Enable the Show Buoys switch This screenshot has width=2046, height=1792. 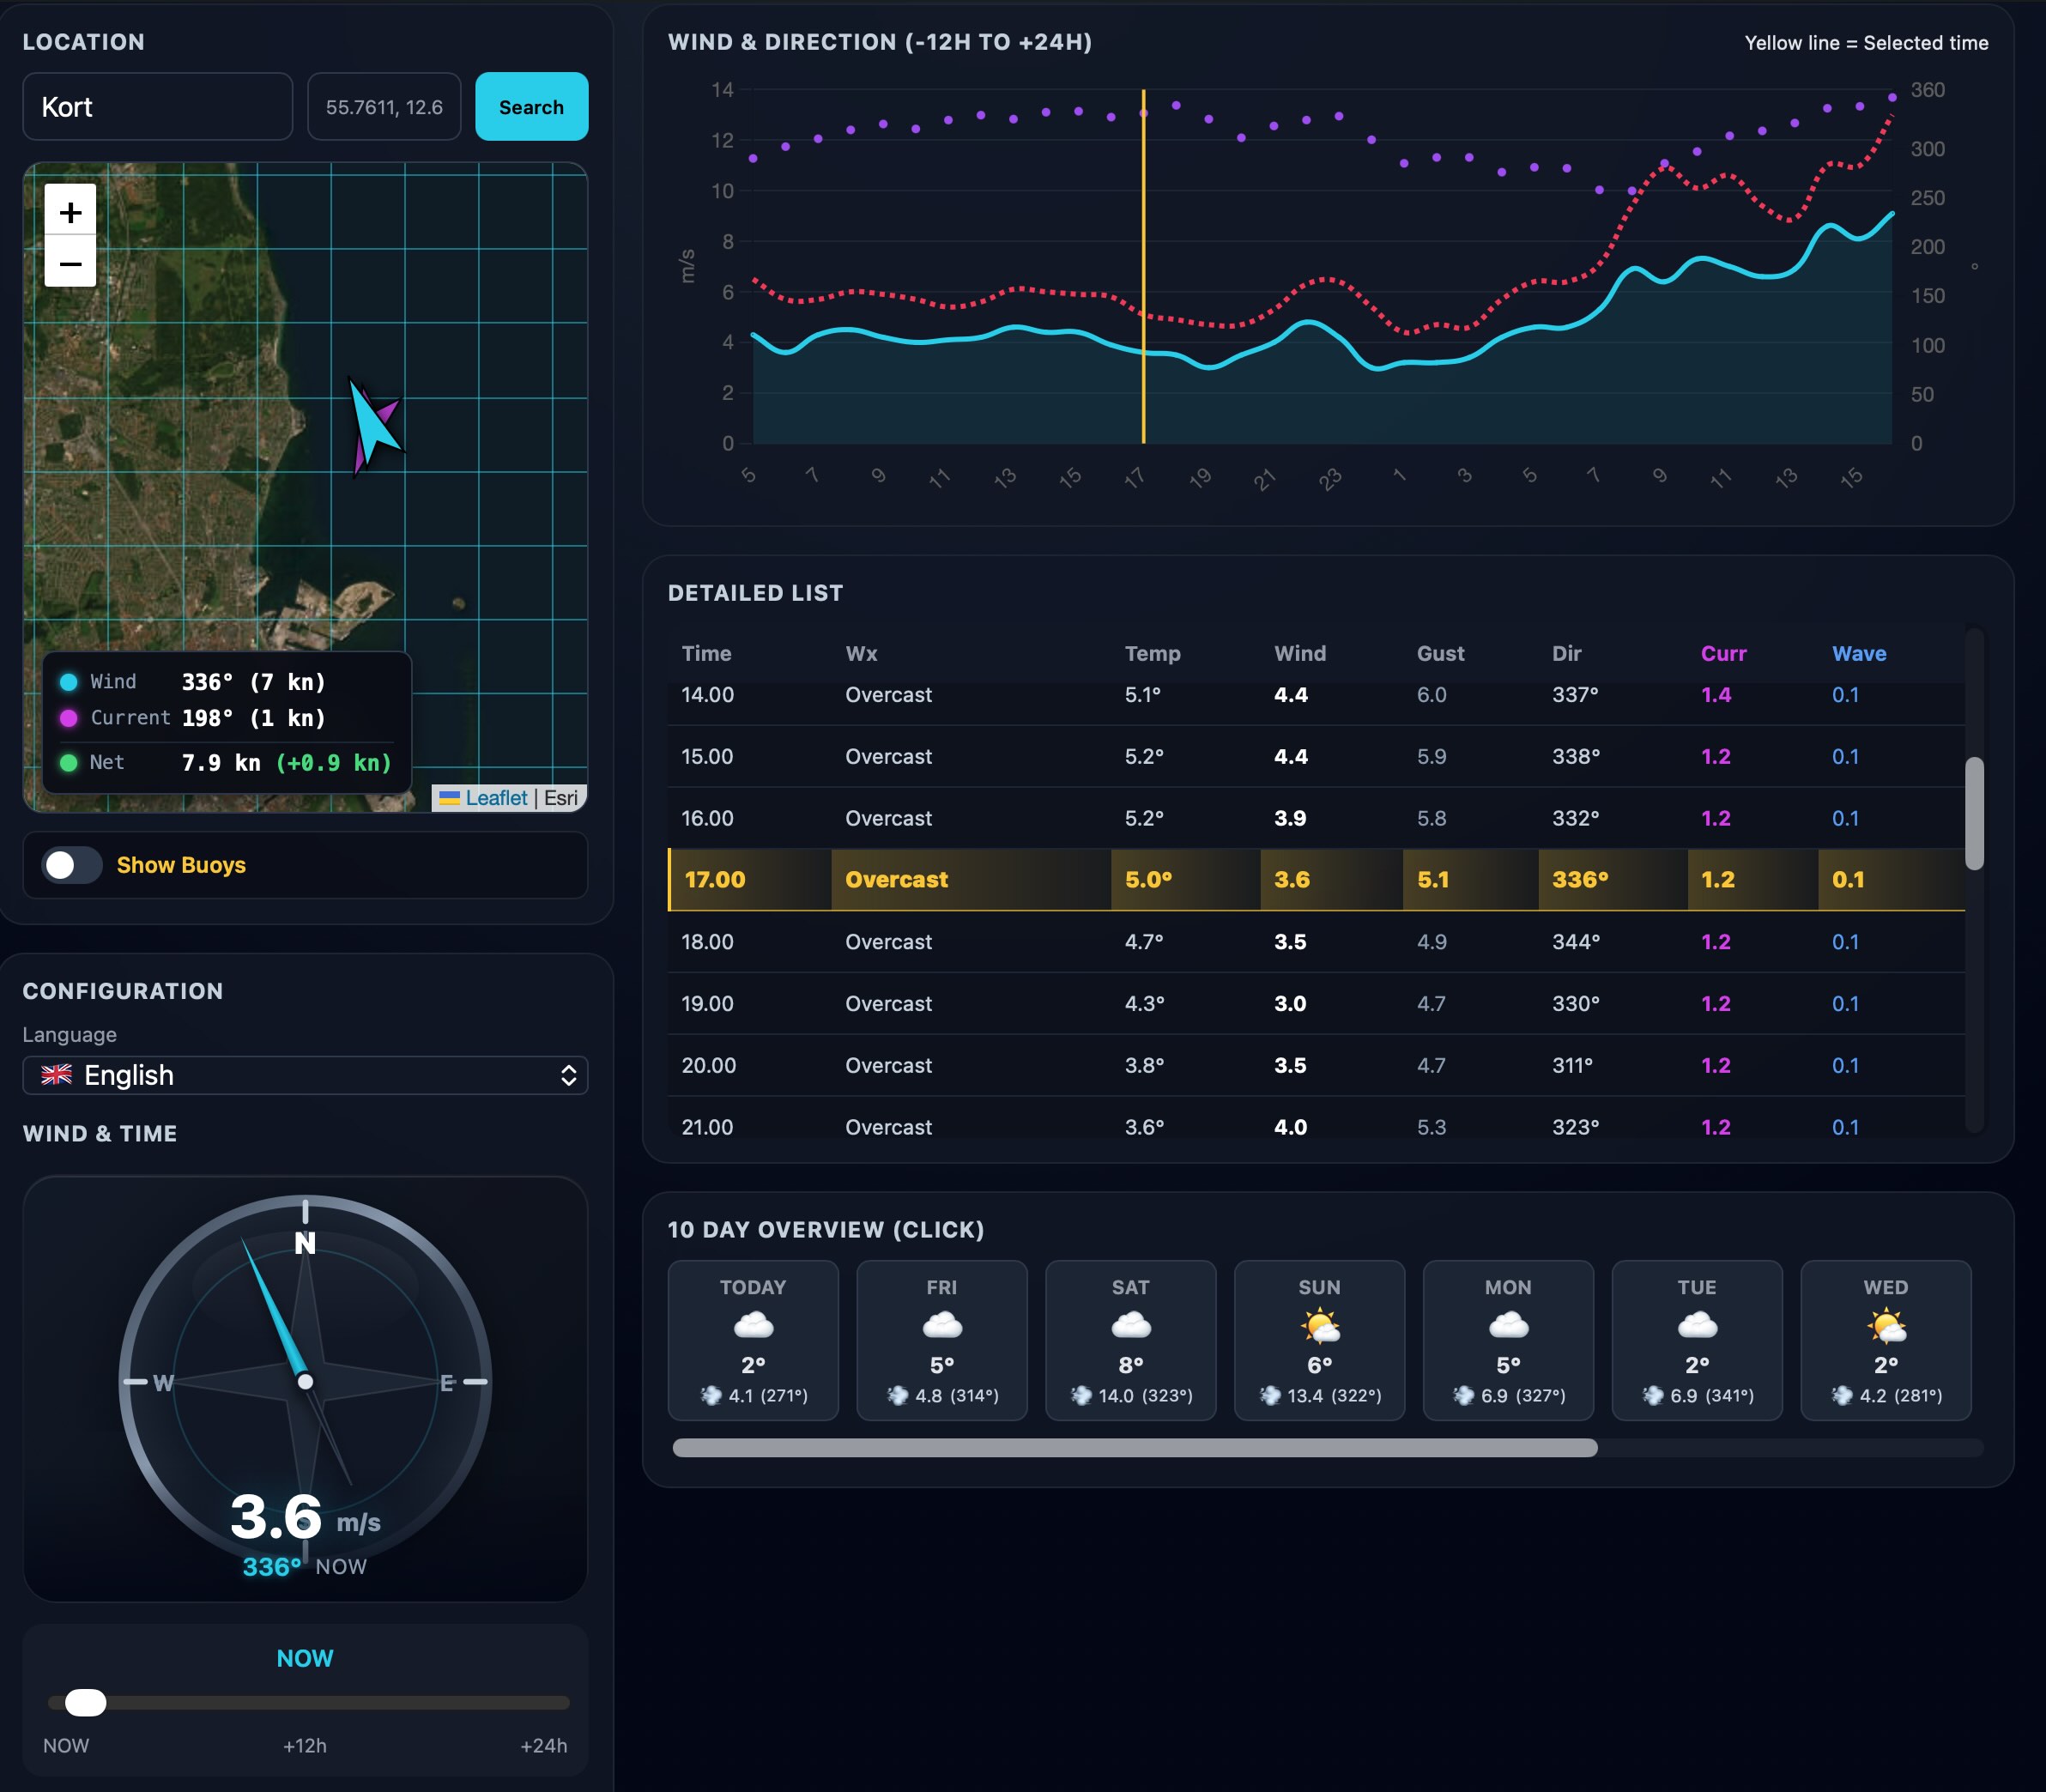[73, 864]
